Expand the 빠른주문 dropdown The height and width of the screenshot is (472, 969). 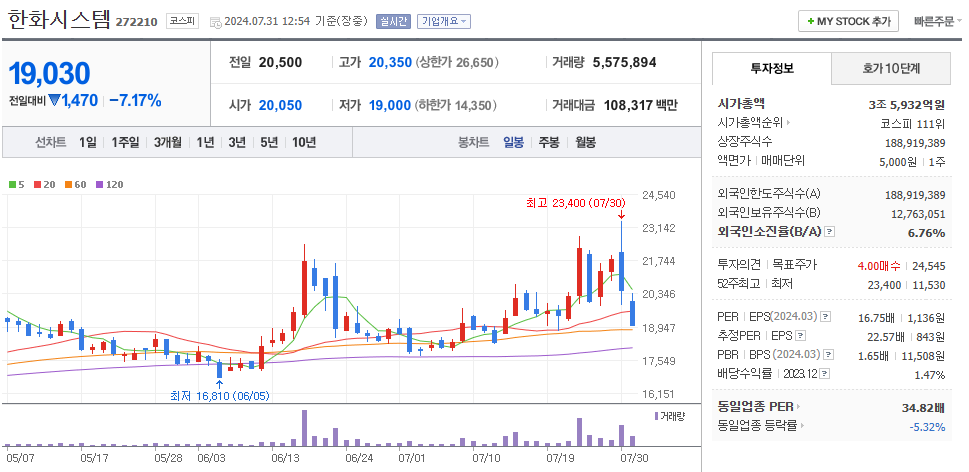[x=937, y=21]
